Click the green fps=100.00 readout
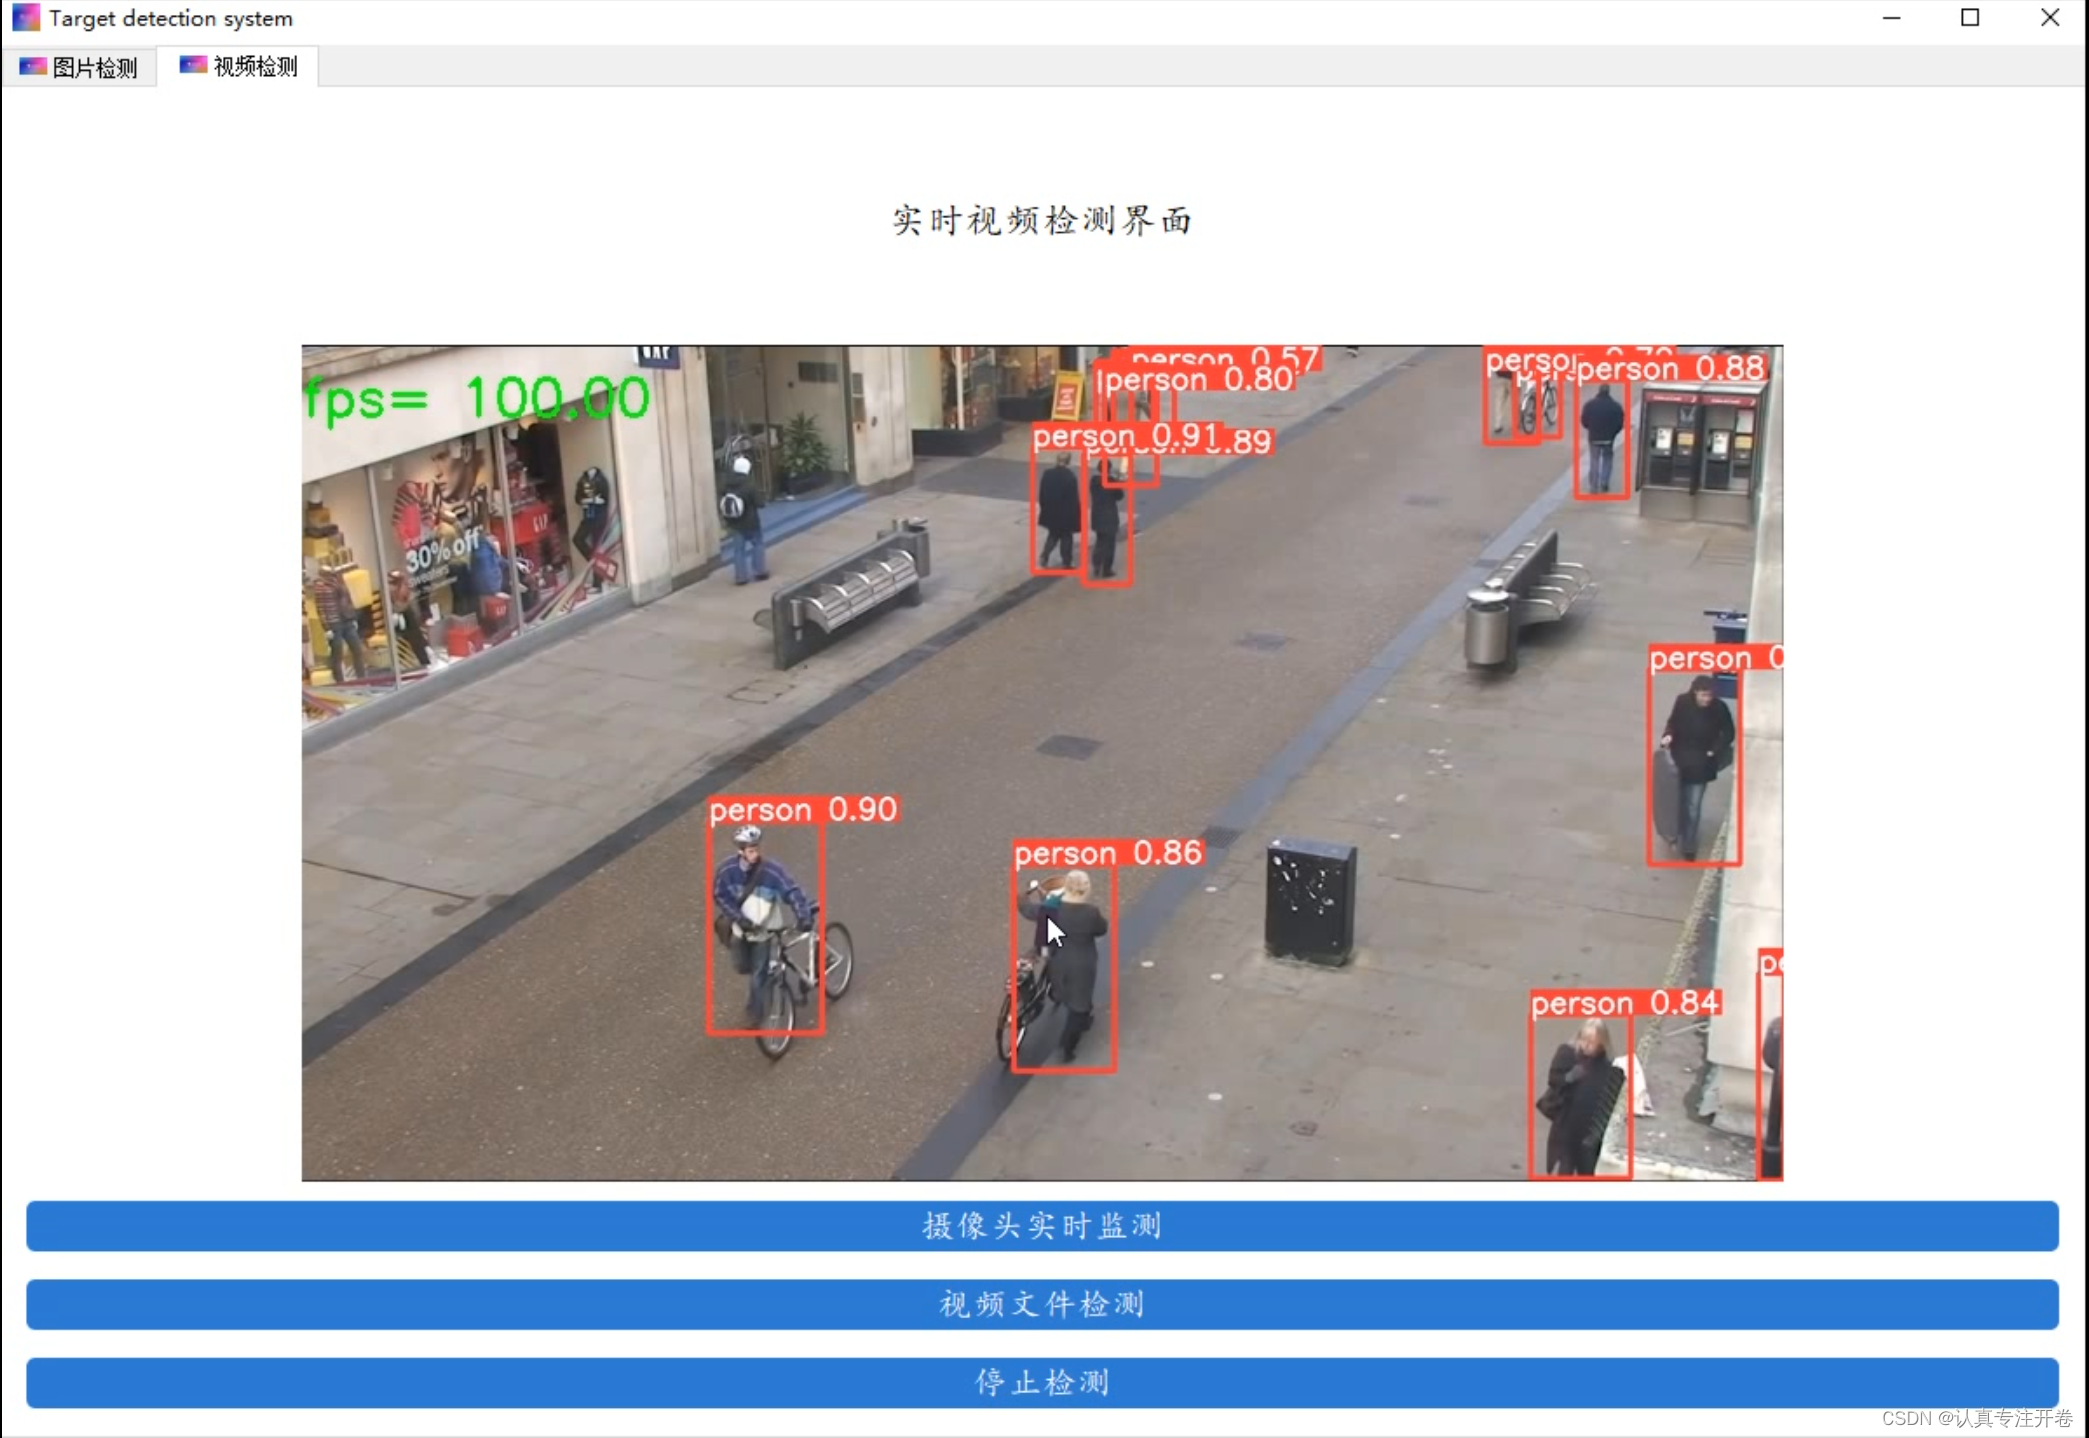Viewport: 2089px width, 1438px height. (476, 398)
